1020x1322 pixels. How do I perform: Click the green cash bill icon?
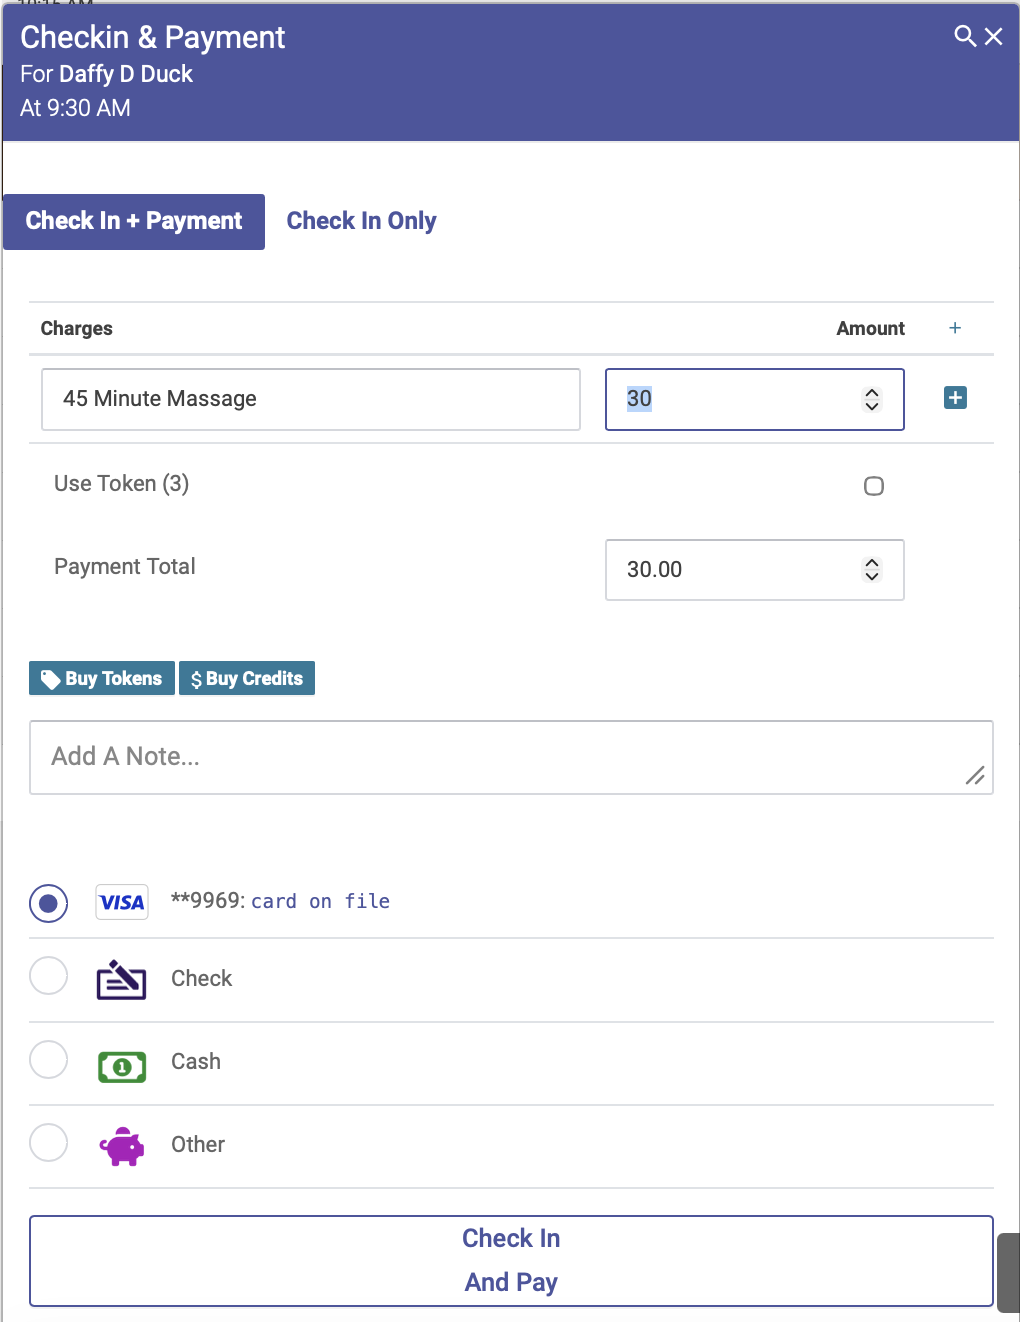pyautogui.click(x=122, y=1067)
